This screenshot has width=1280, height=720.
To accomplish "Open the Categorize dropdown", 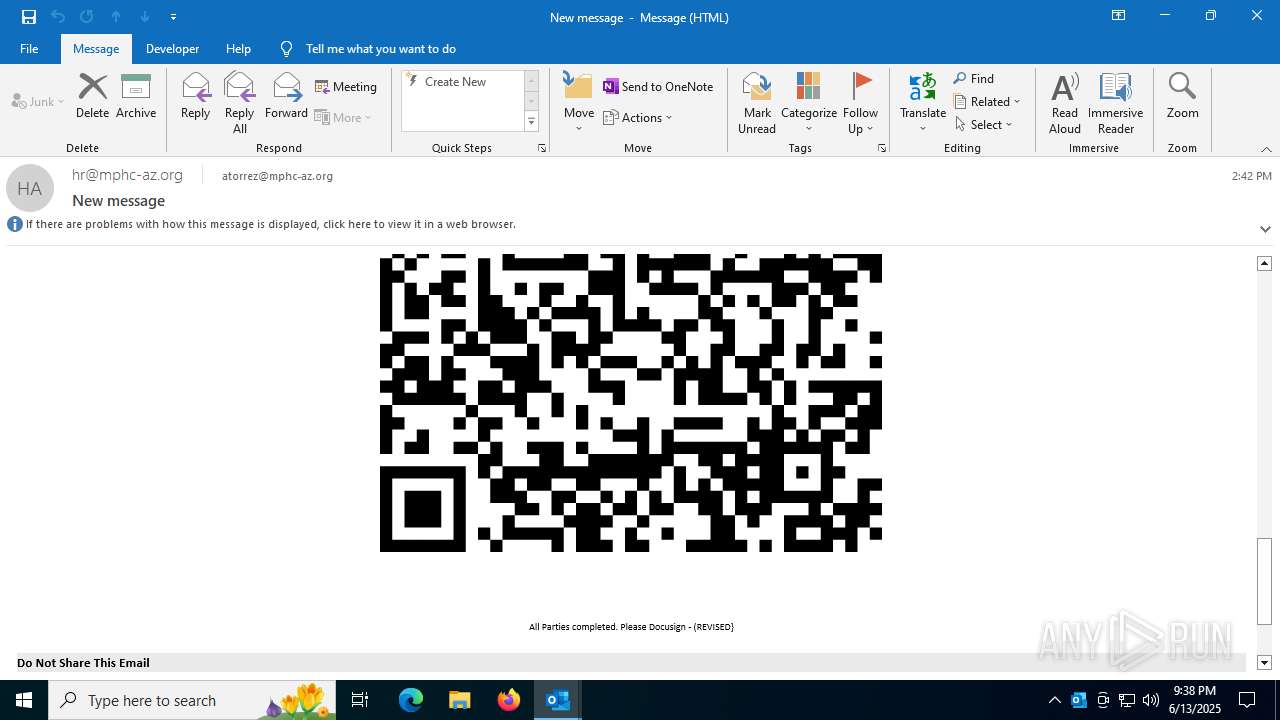I will tap(809, 103).
